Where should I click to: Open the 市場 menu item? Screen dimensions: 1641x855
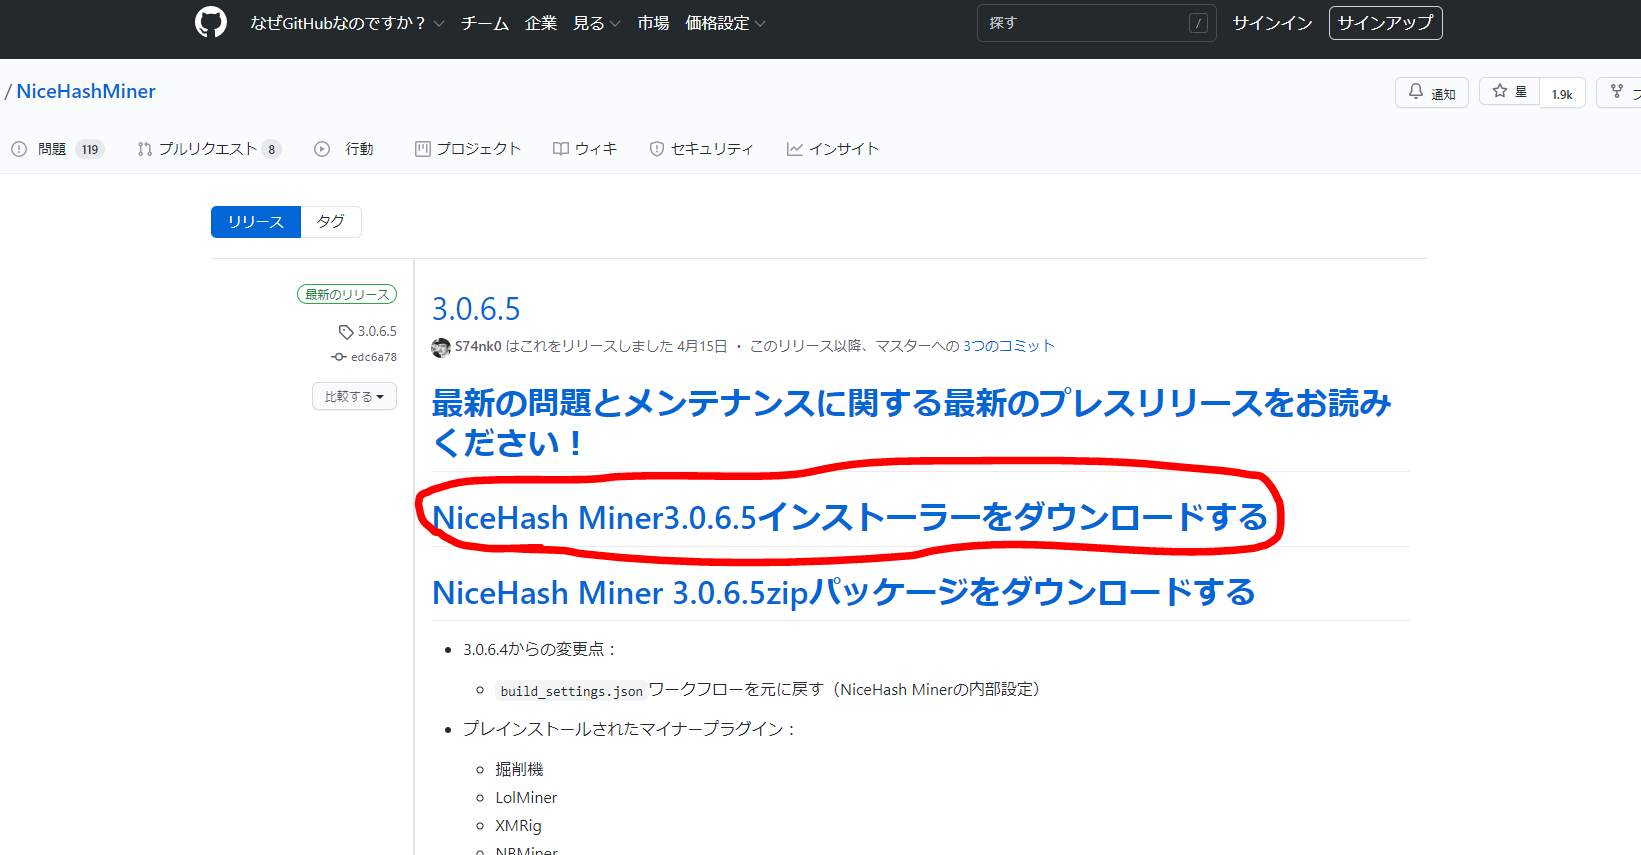(653, 23)
